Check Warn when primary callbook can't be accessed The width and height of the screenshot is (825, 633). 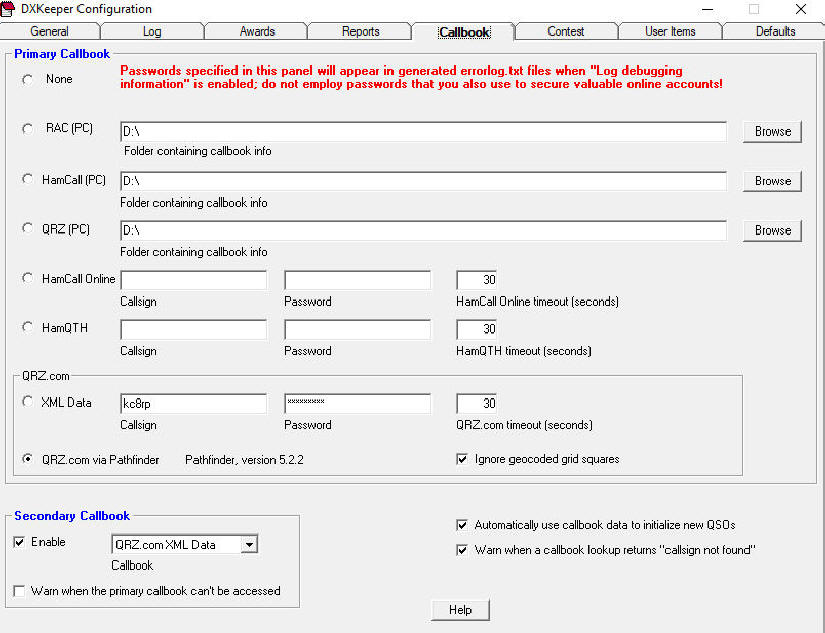pos(19,591)
